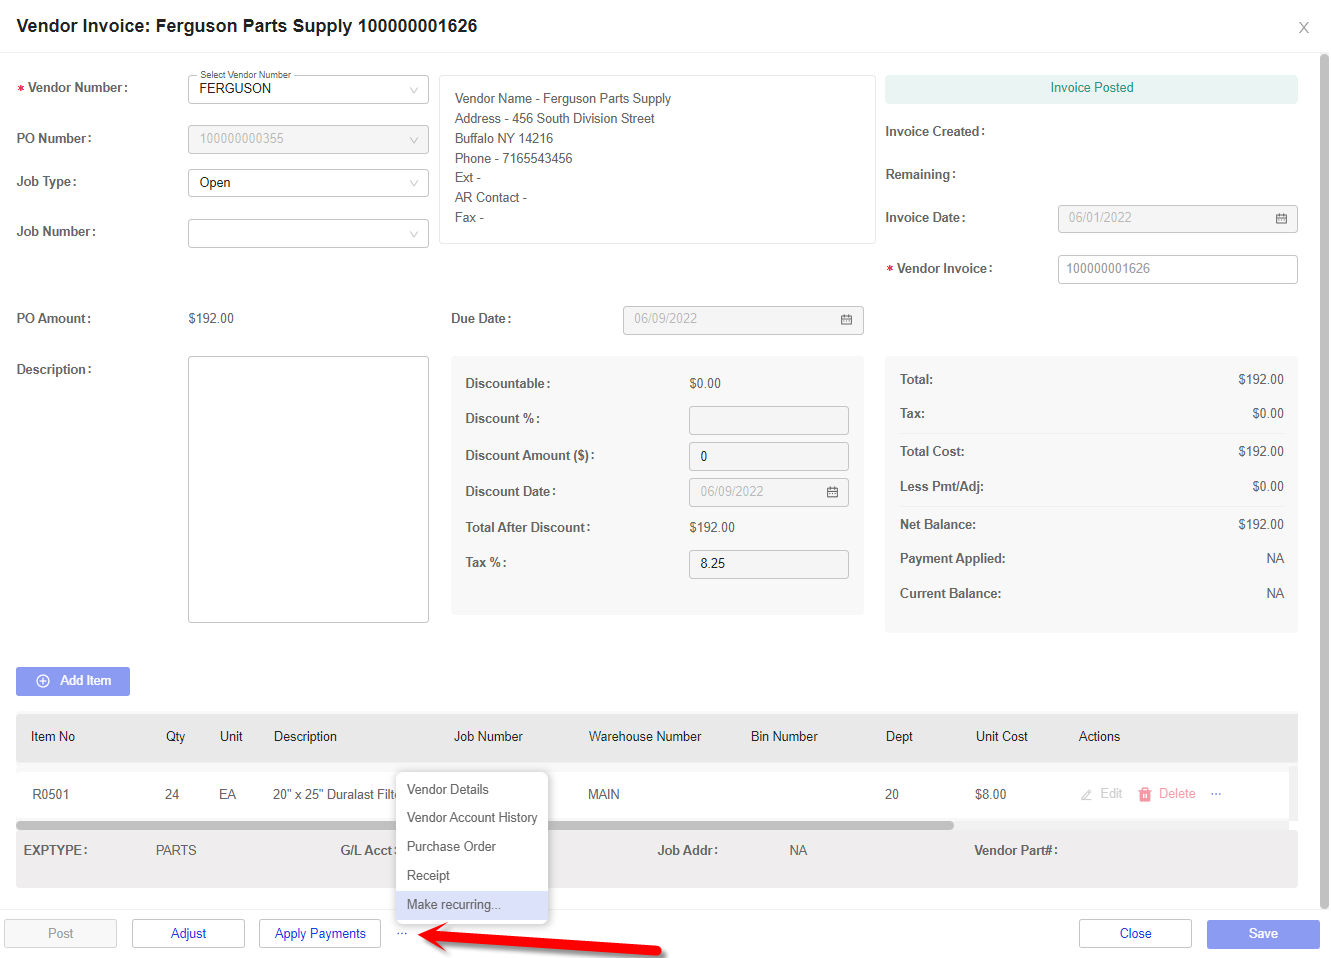Choose Vendor Account History menu entry

coord(472,817)
